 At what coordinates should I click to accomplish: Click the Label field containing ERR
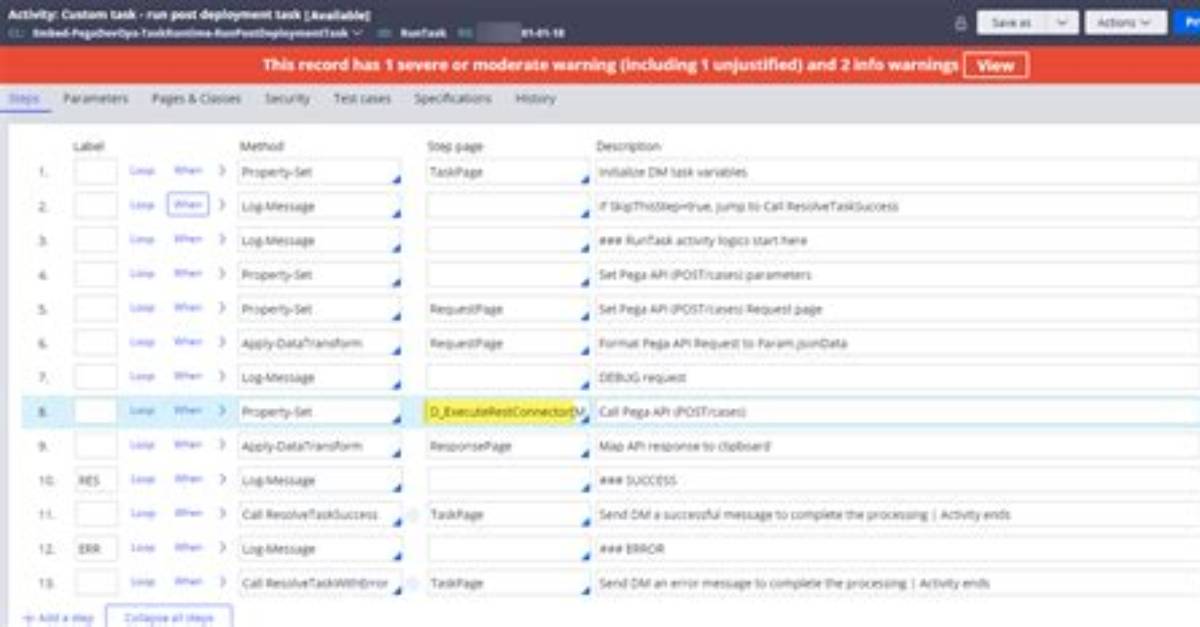95,549
